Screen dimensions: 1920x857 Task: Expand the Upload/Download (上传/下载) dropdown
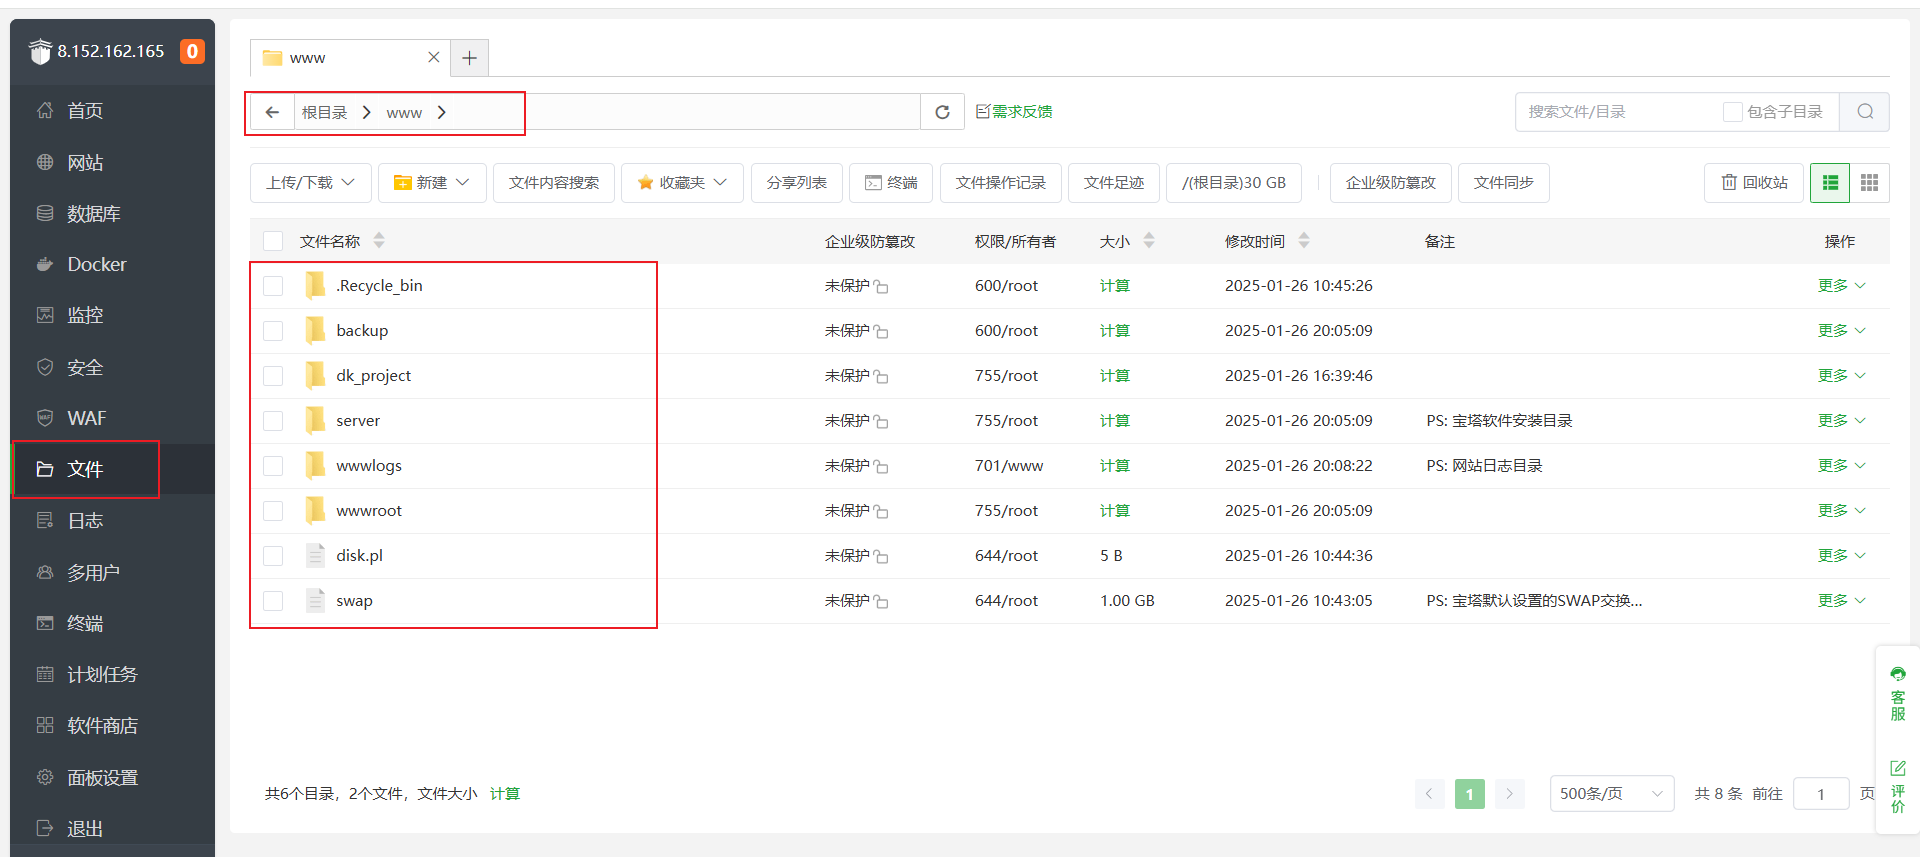[x=310, y=183]
